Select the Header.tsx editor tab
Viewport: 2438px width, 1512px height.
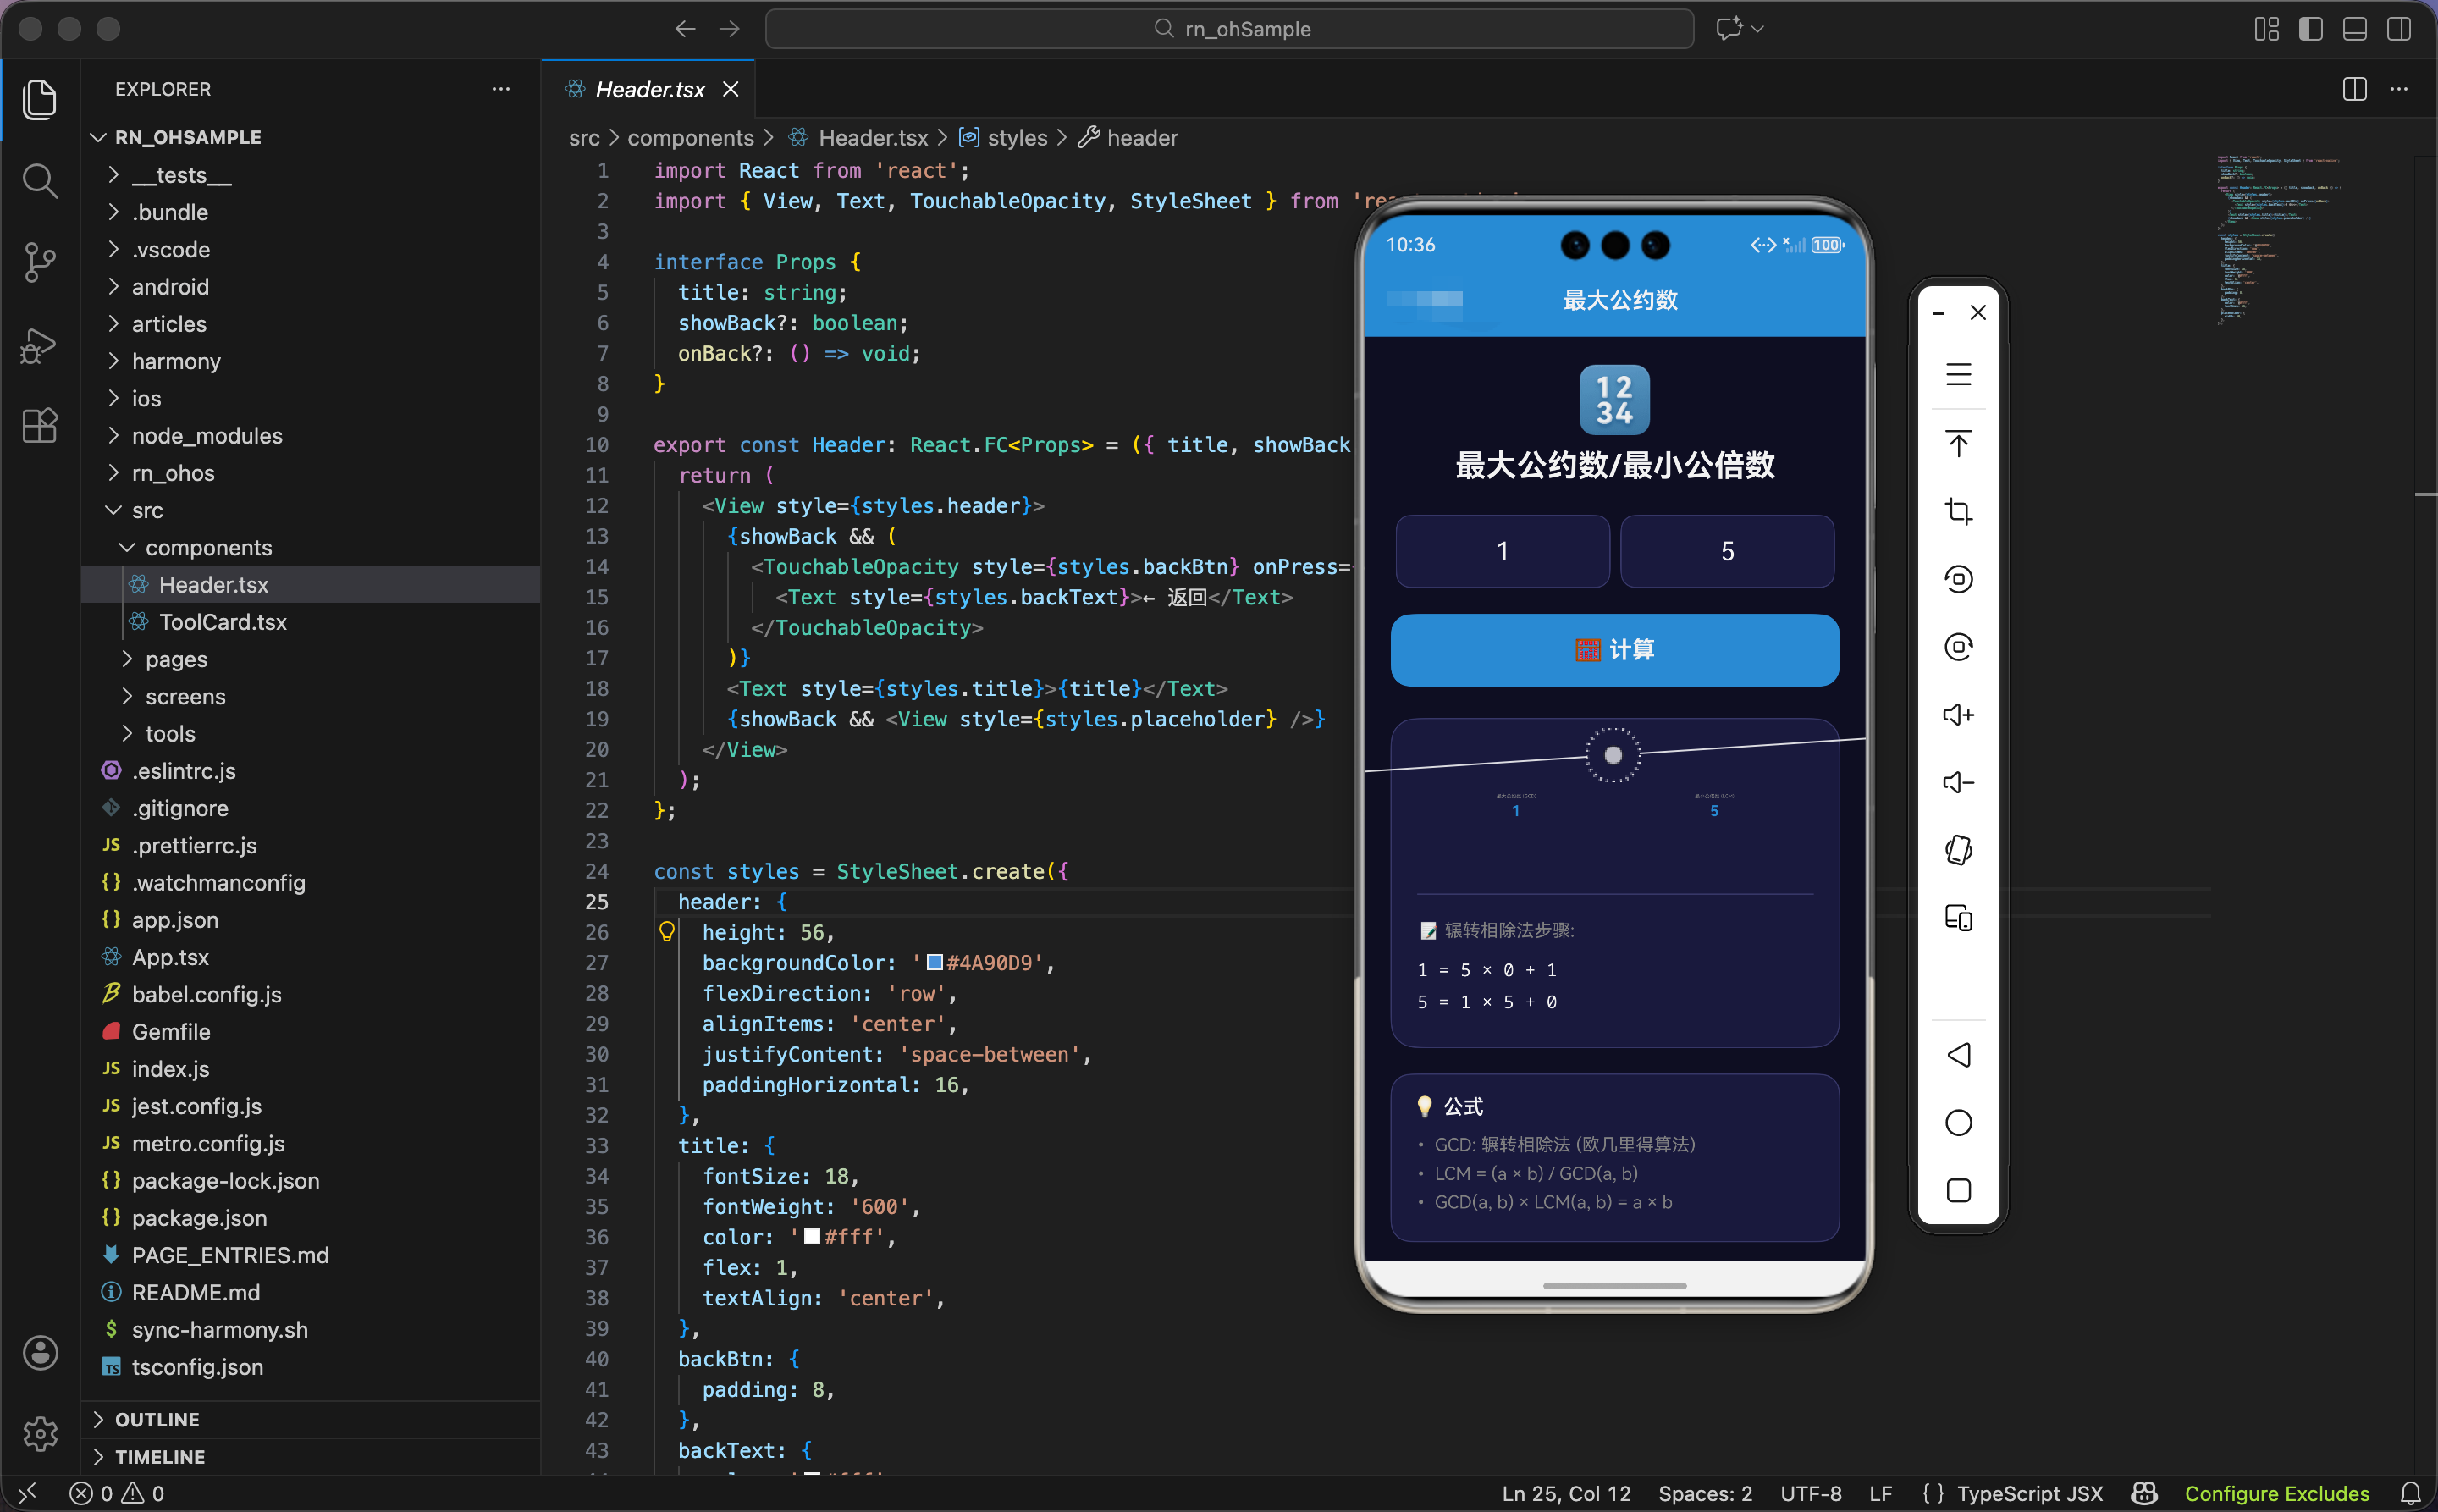pos(649,89)
